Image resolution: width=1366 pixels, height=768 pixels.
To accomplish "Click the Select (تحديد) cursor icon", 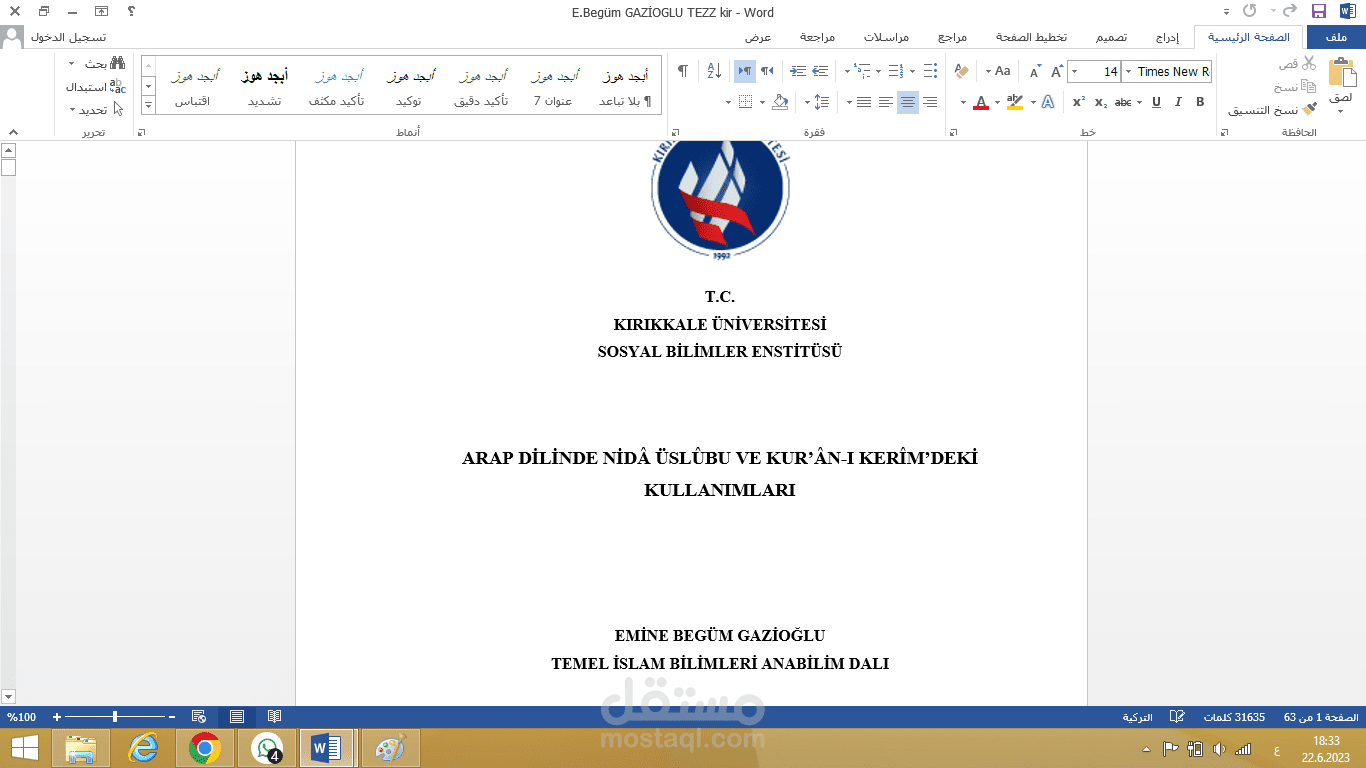I will [118, 109].
